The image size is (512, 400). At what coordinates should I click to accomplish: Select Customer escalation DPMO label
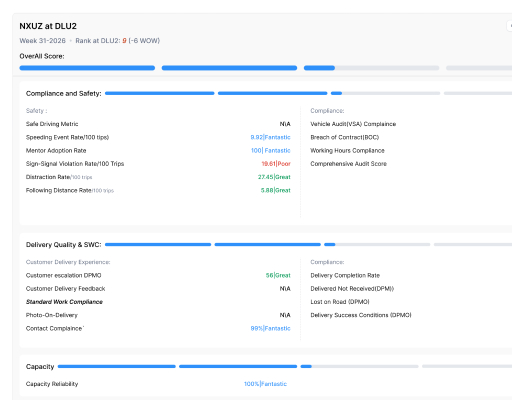[64, 275]
